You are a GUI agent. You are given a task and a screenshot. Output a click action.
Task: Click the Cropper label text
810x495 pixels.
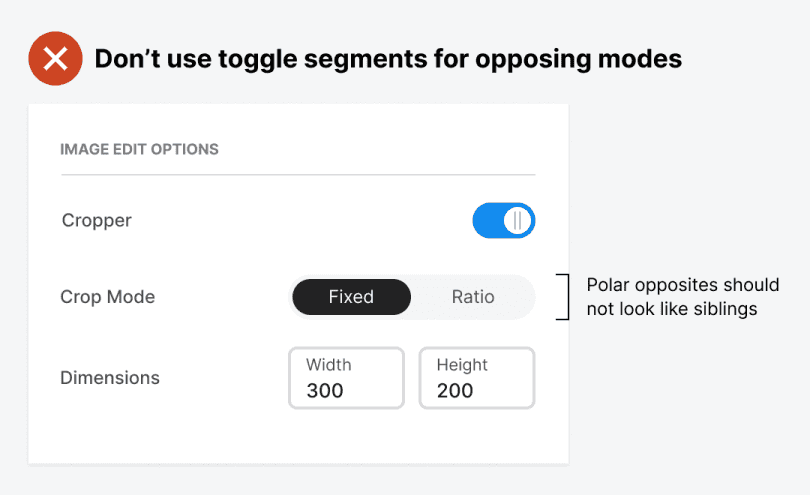point(96,220)
